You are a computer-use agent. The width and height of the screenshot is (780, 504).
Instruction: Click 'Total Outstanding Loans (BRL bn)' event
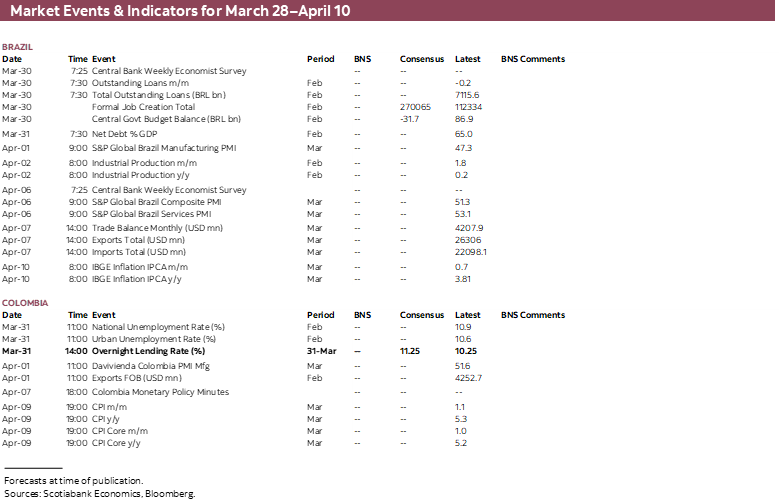click(x=159, y=95)
